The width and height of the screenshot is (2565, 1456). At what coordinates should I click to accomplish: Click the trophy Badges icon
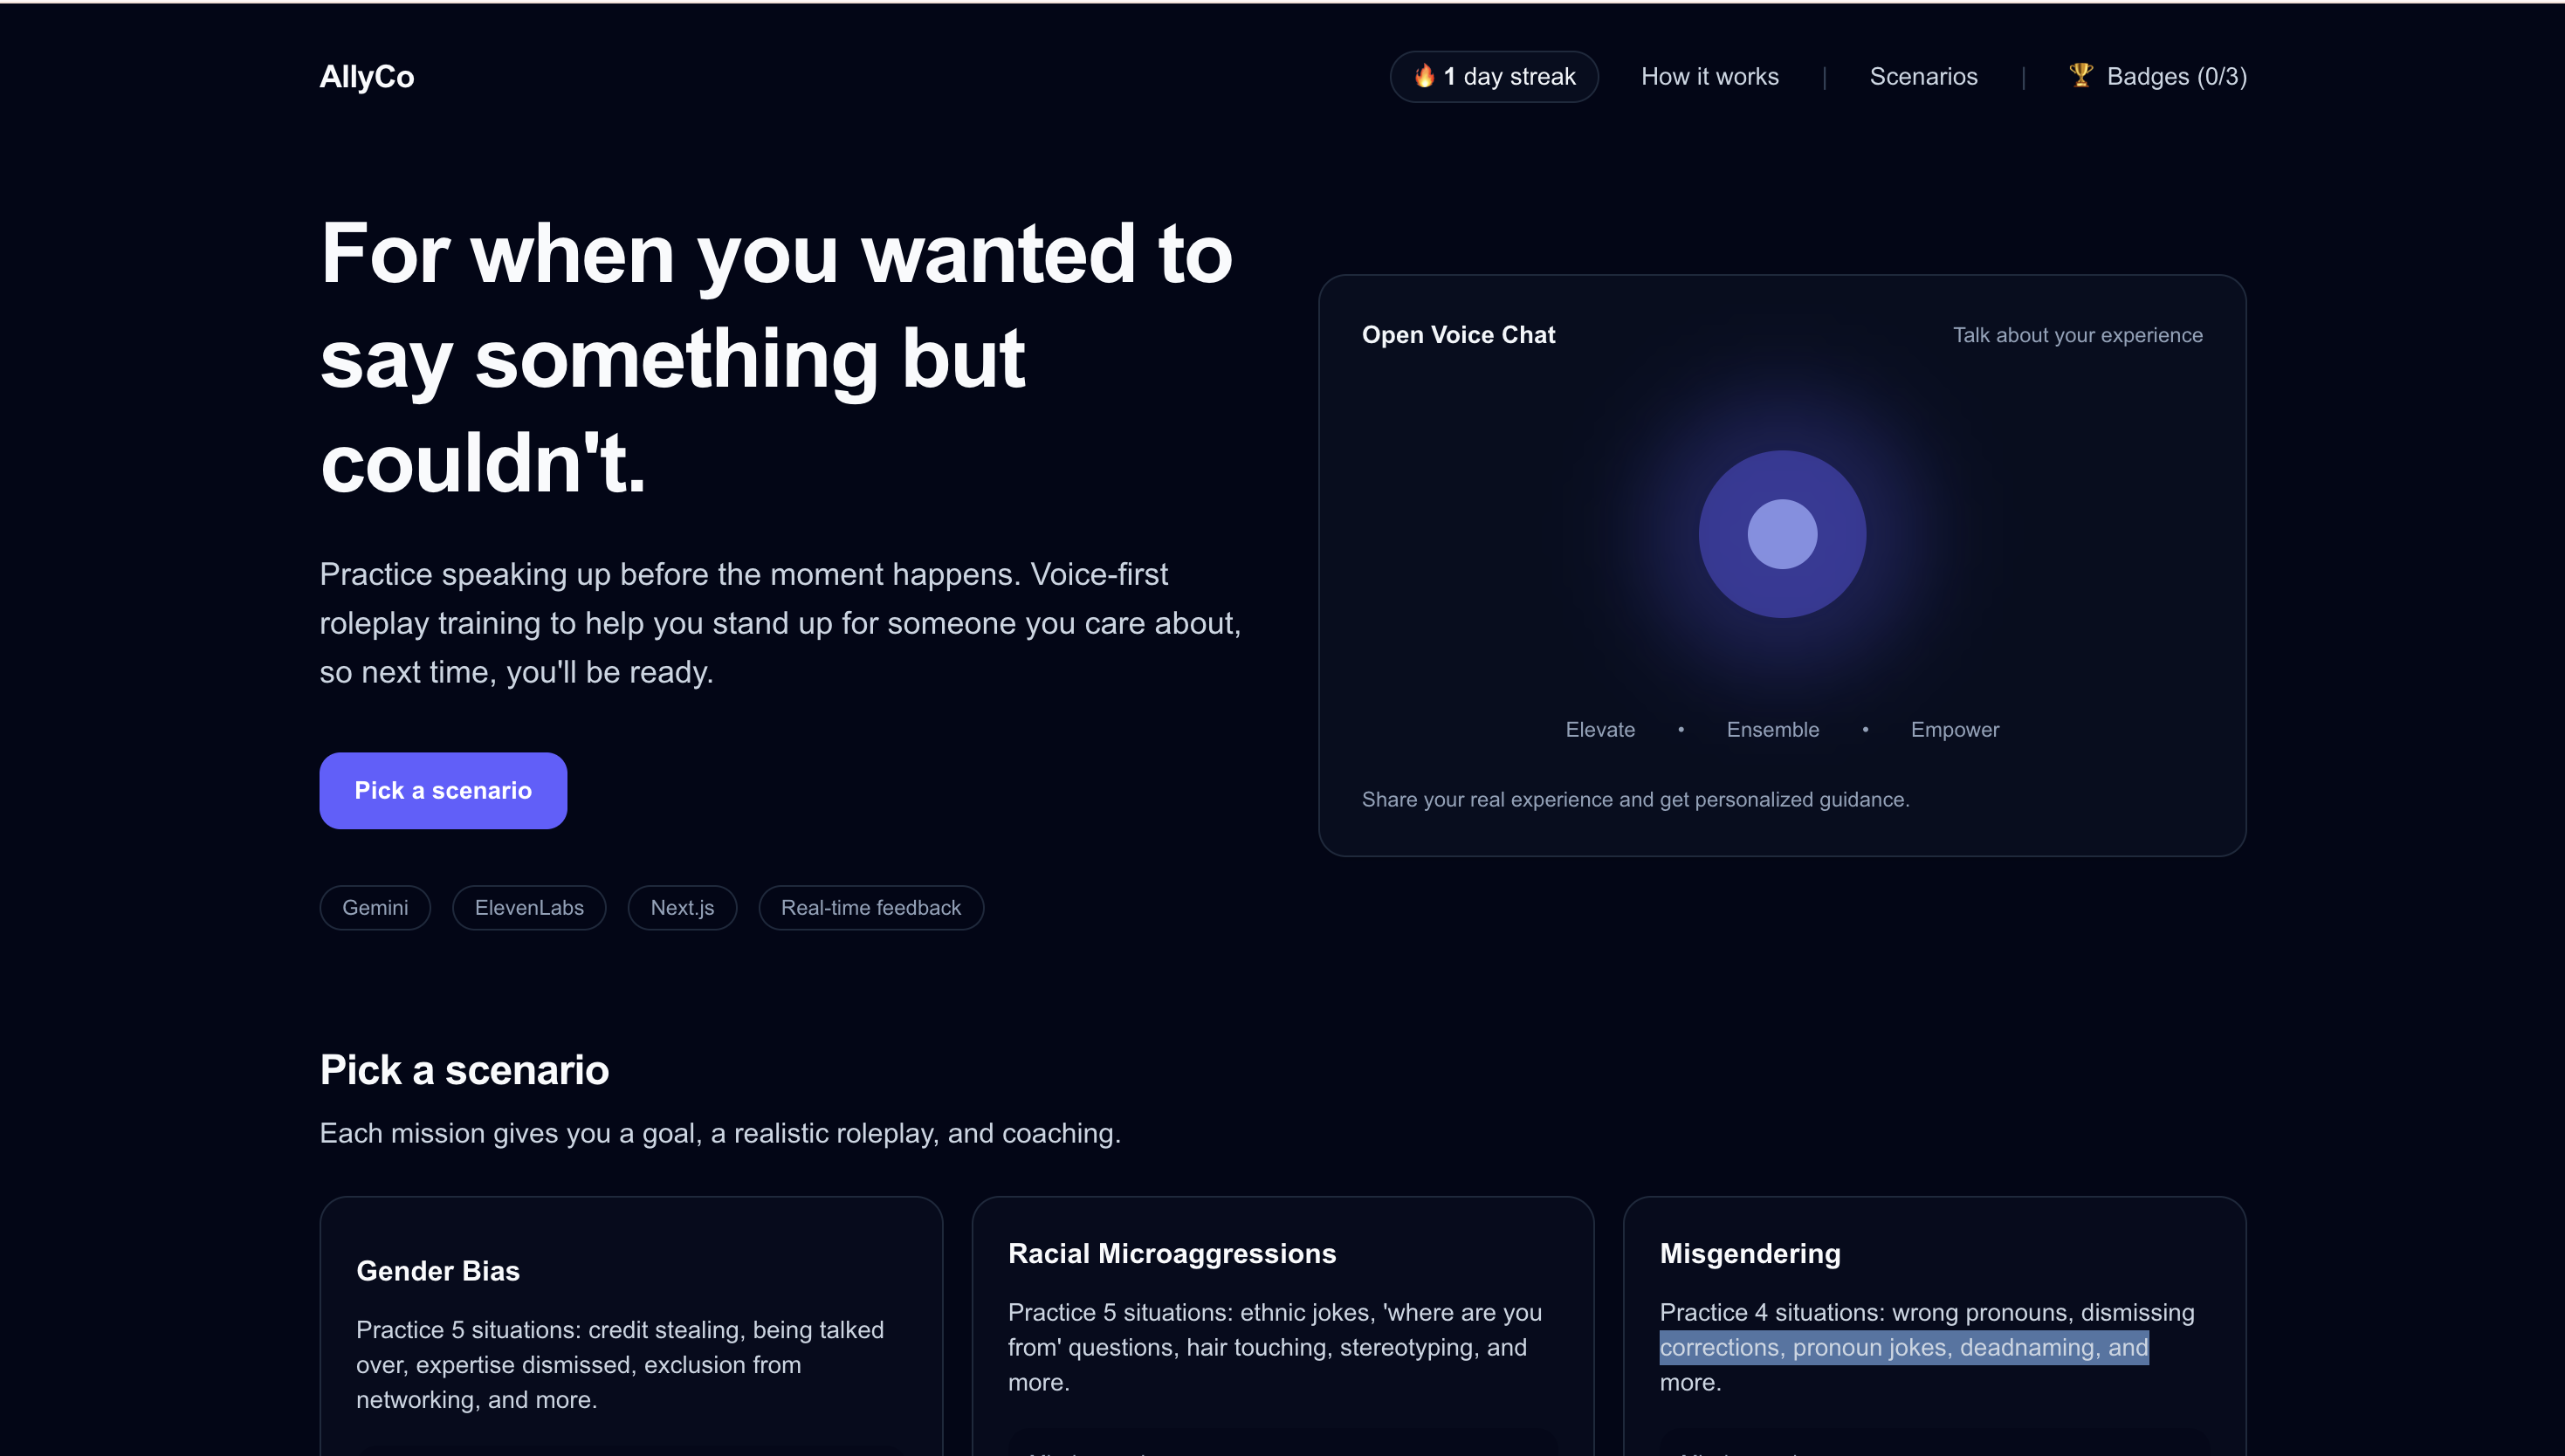click(2081, 75)
